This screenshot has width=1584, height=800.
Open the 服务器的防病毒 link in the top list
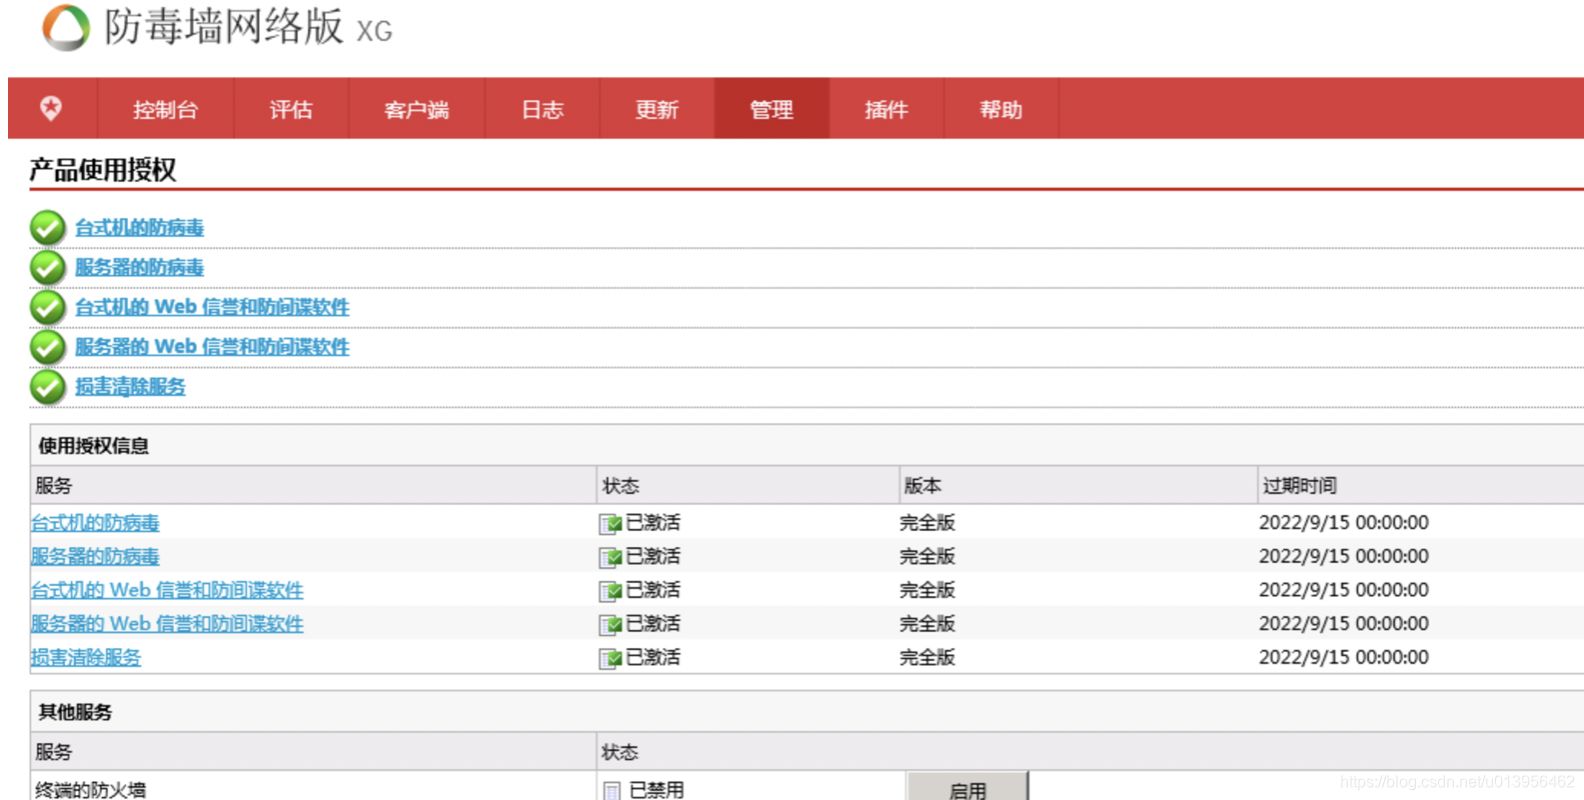click(x=139, y=267)
